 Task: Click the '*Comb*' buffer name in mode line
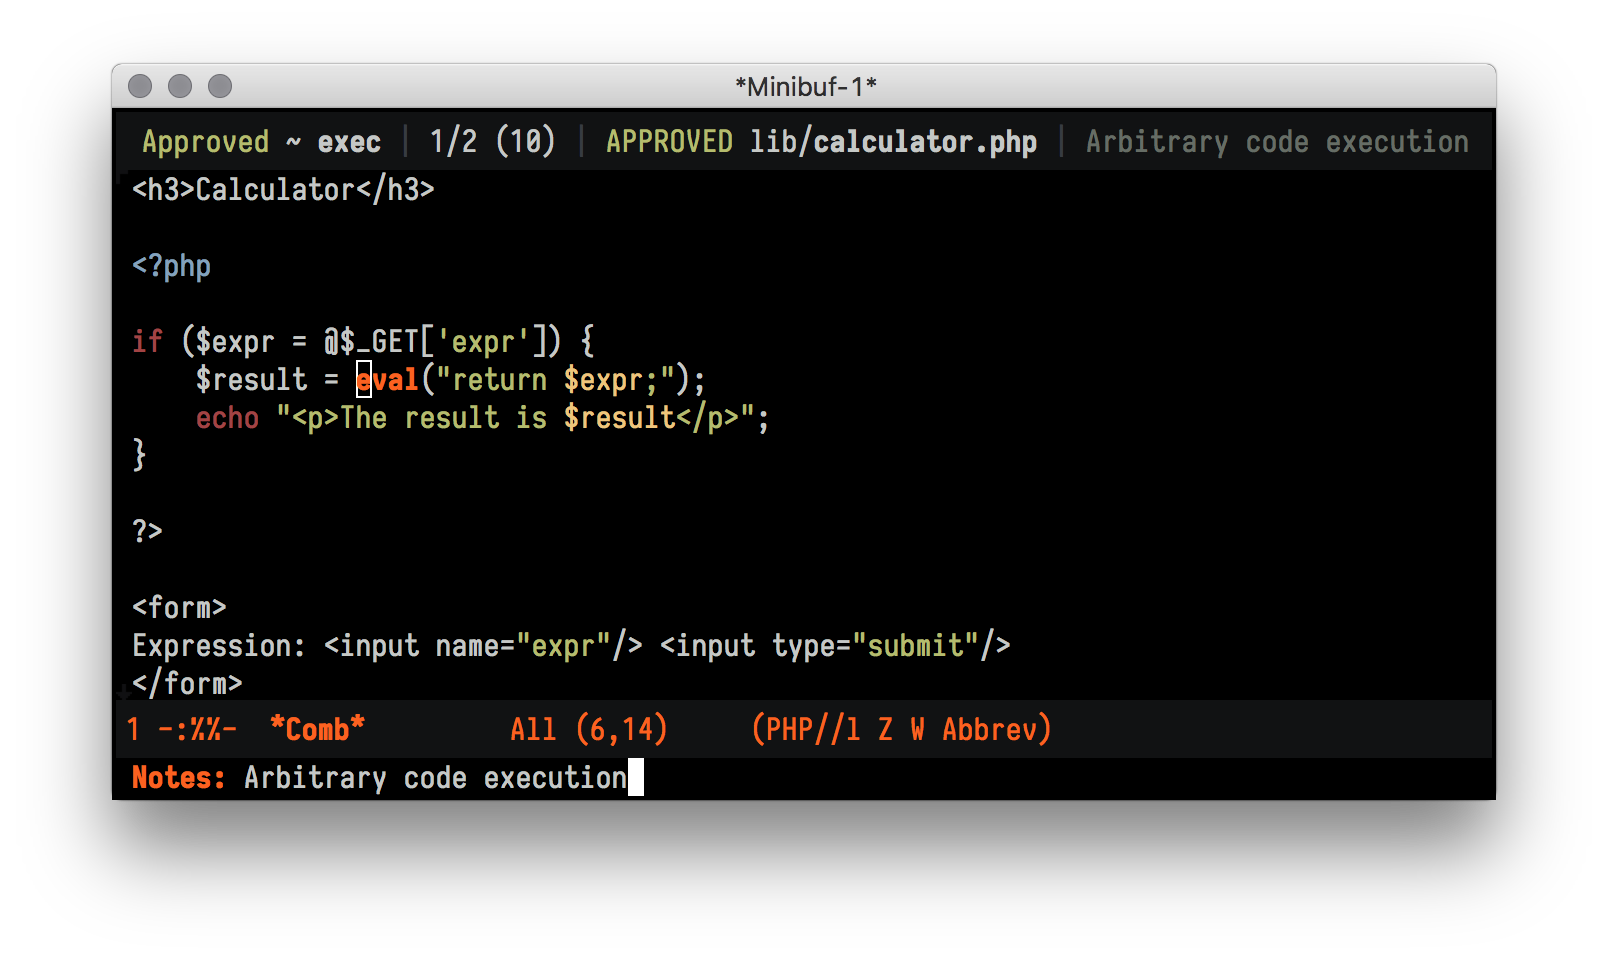(317, 729)
